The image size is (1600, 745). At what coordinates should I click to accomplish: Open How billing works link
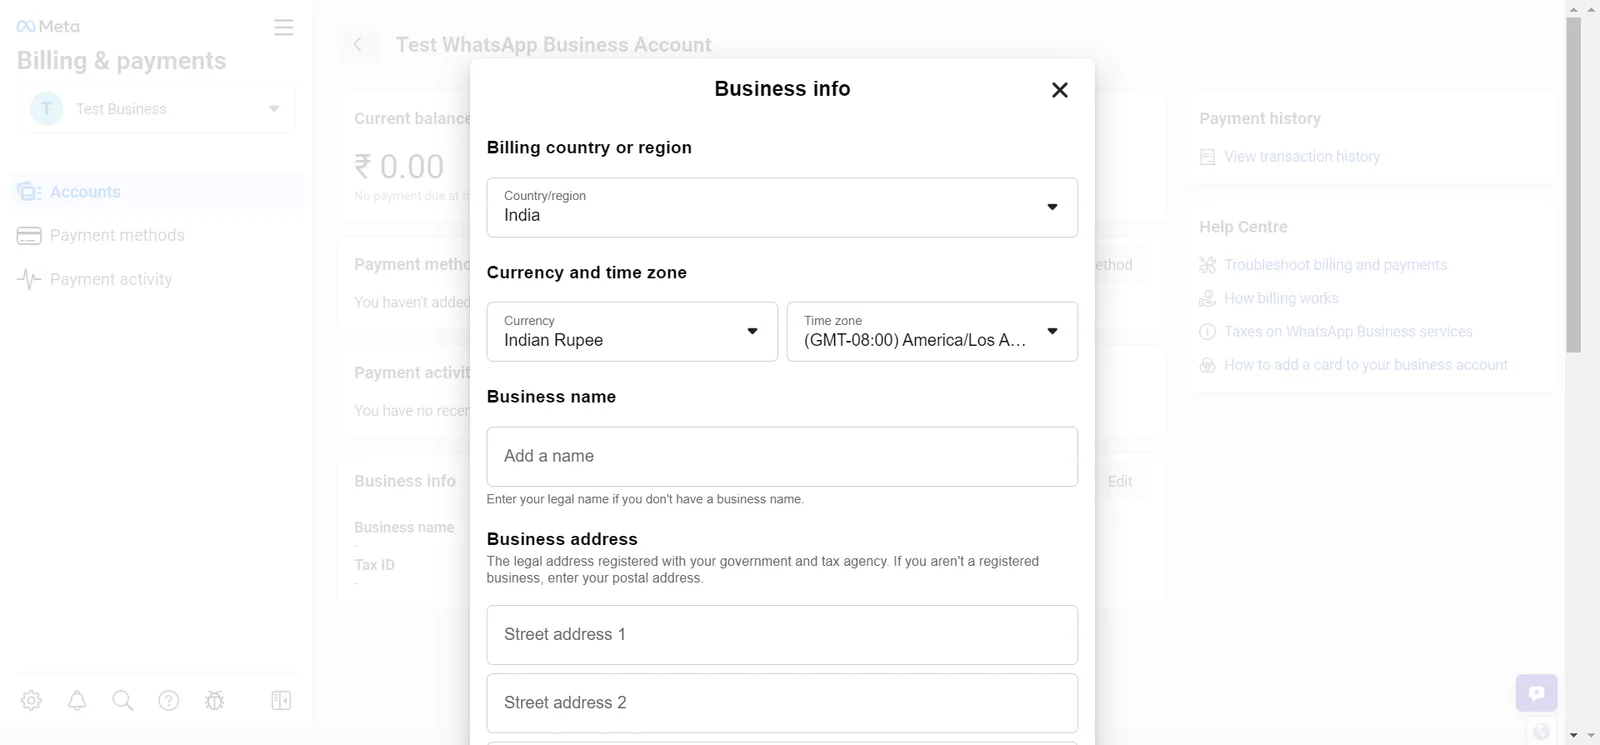(1281, 298)
